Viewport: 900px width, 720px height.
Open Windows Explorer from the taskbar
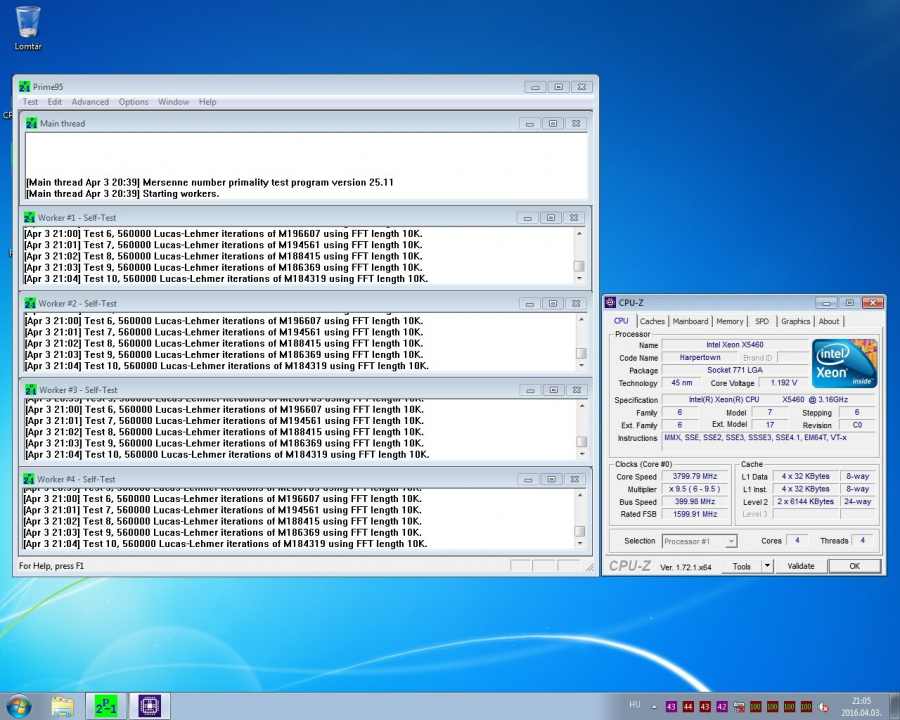[62, 706]
